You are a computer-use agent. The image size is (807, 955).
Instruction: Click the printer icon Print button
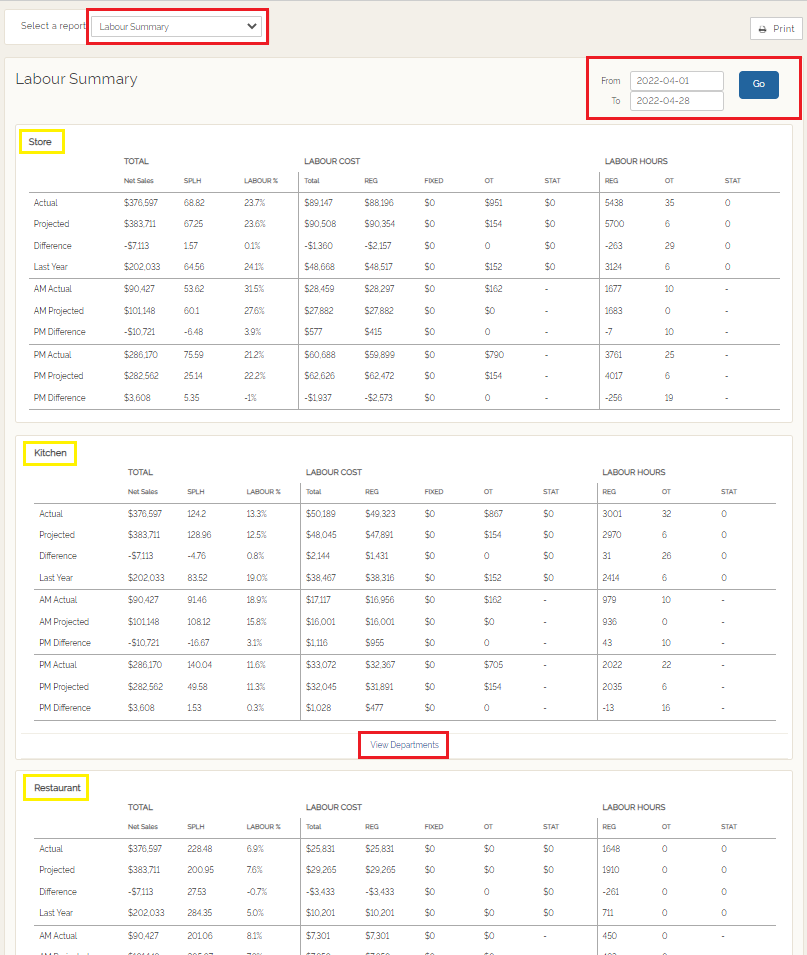coord(776,29)
